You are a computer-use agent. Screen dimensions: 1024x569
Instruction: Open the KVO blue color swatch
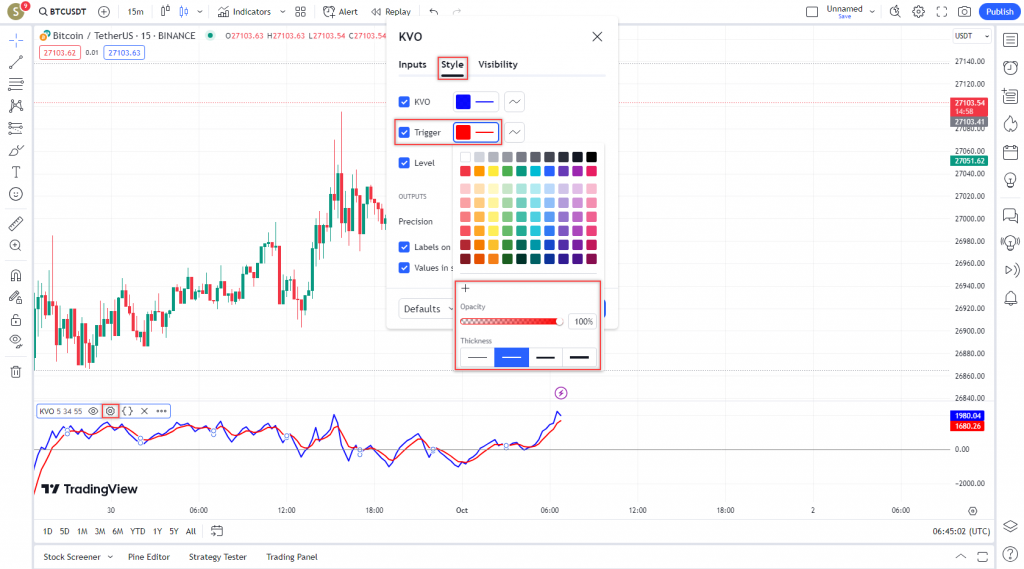point(463,102)
